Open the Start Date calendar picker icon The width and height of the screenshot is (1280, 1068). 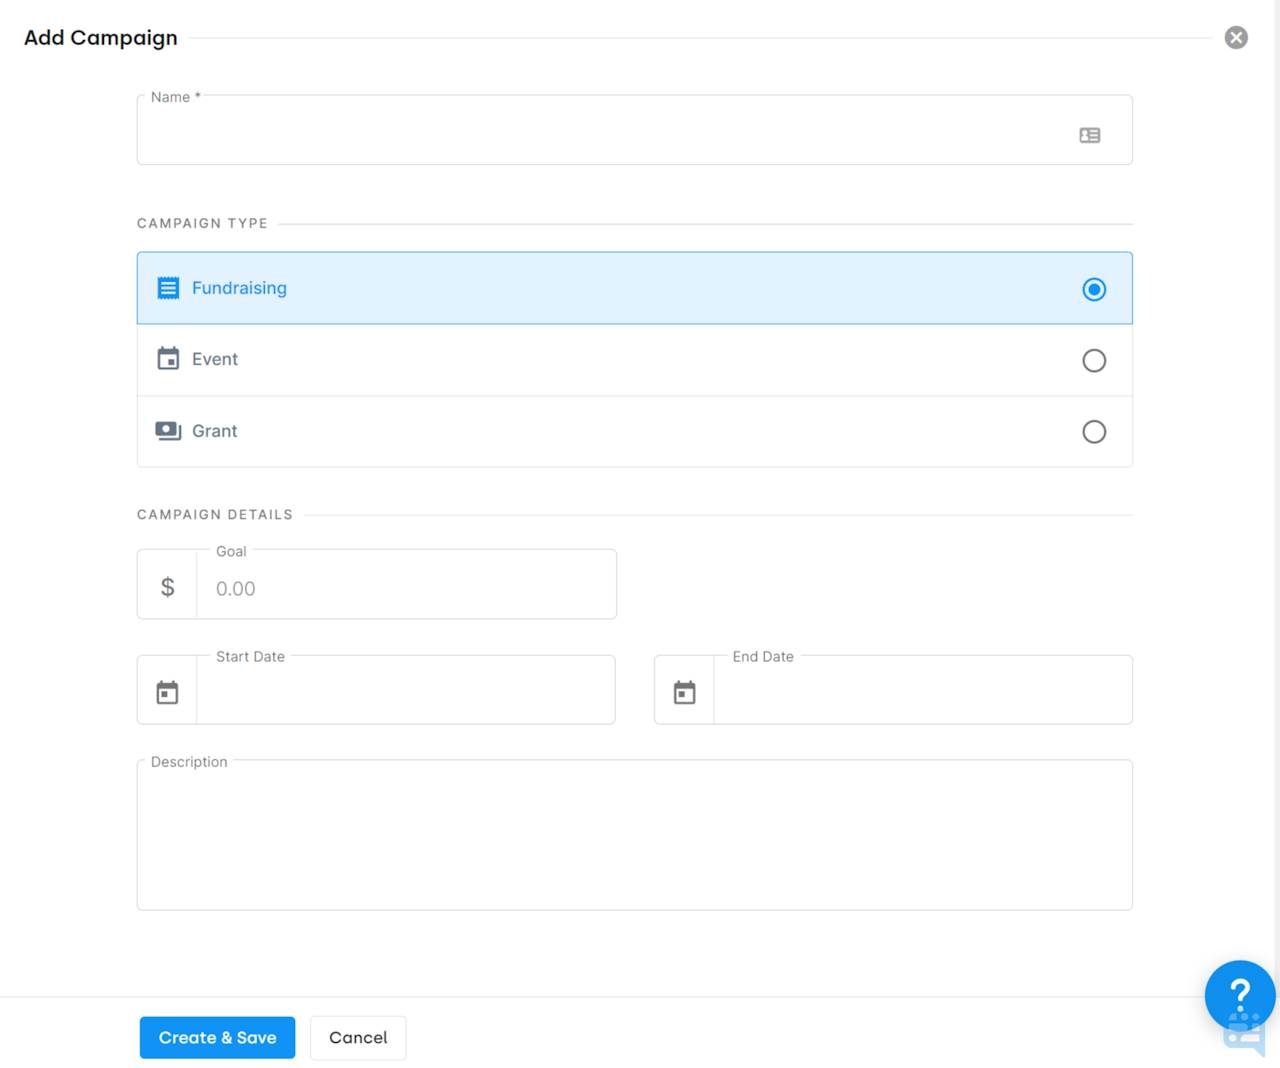pos(167,690)
